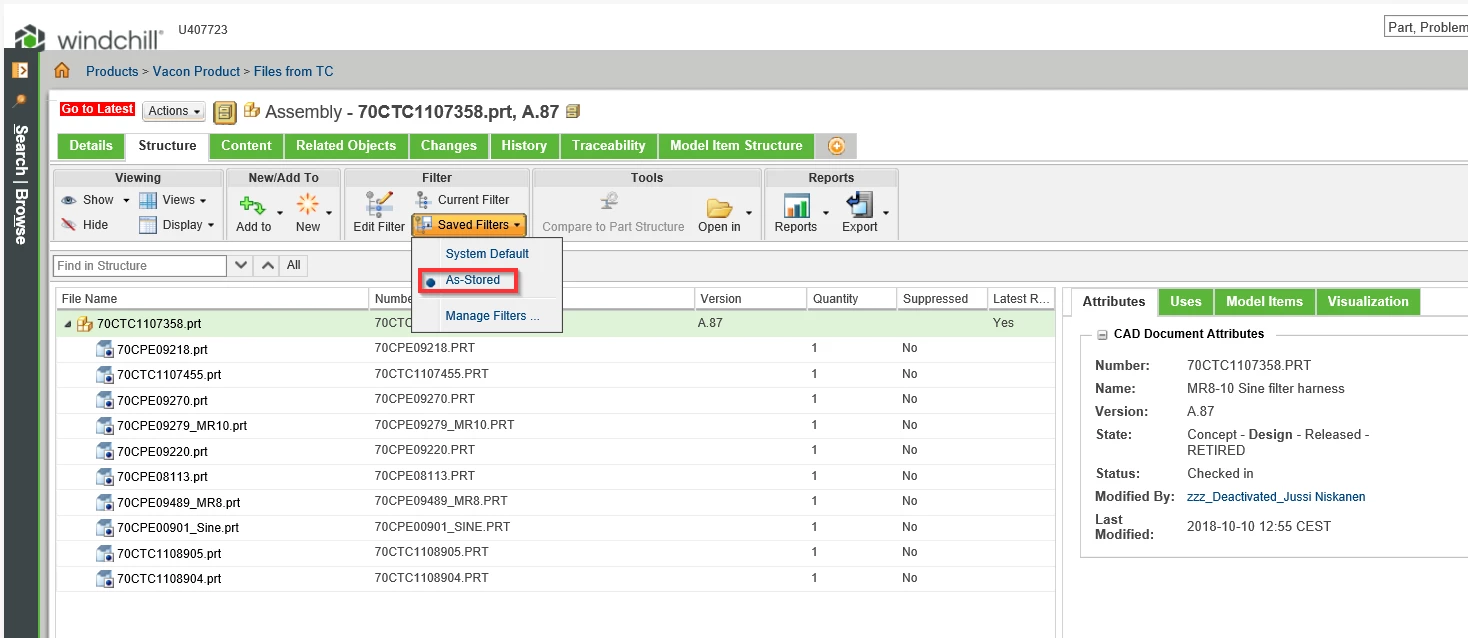Click the Hide eye icon
This screenshot has height=638, width=1468.
(69, 225)
